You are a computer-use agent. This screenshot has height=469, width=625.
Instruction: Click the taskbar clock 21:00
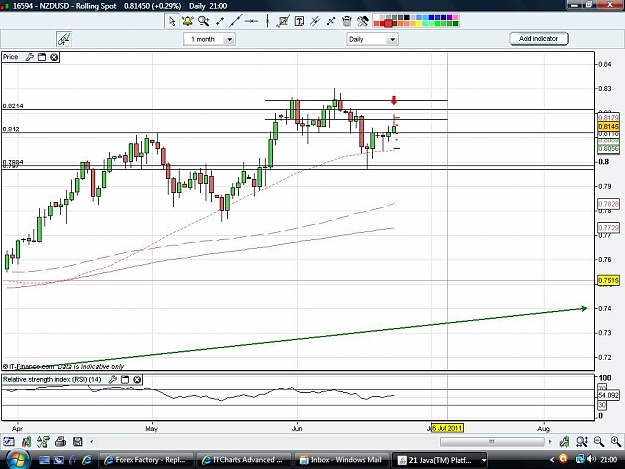click(609, 460)
